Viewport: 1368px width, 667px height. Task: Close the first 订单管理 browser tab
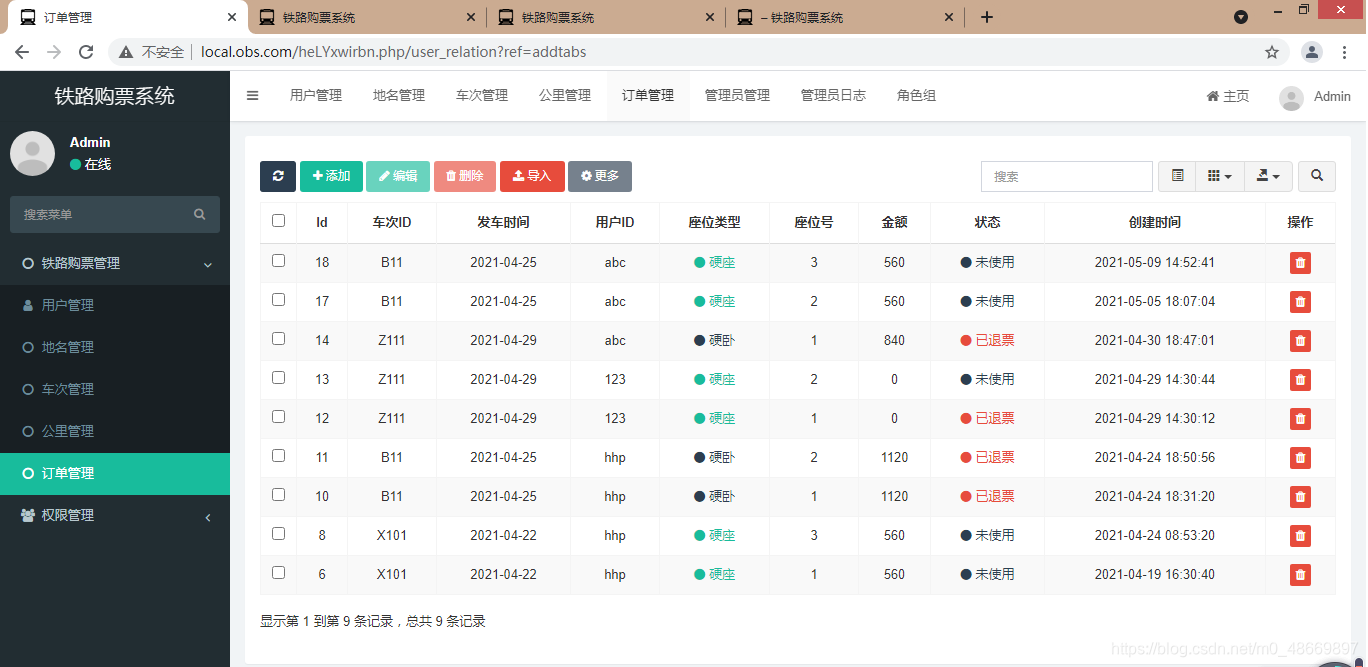(232, 17)
